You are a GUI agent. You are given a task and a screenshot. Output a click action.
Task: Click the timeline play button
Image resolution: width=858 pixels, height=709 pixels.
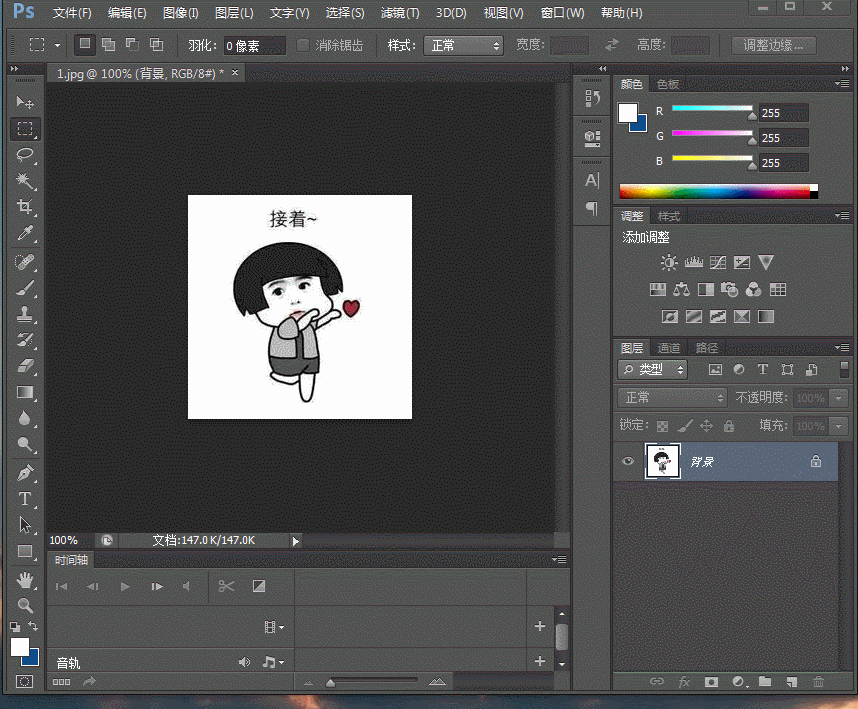point(125,586)
